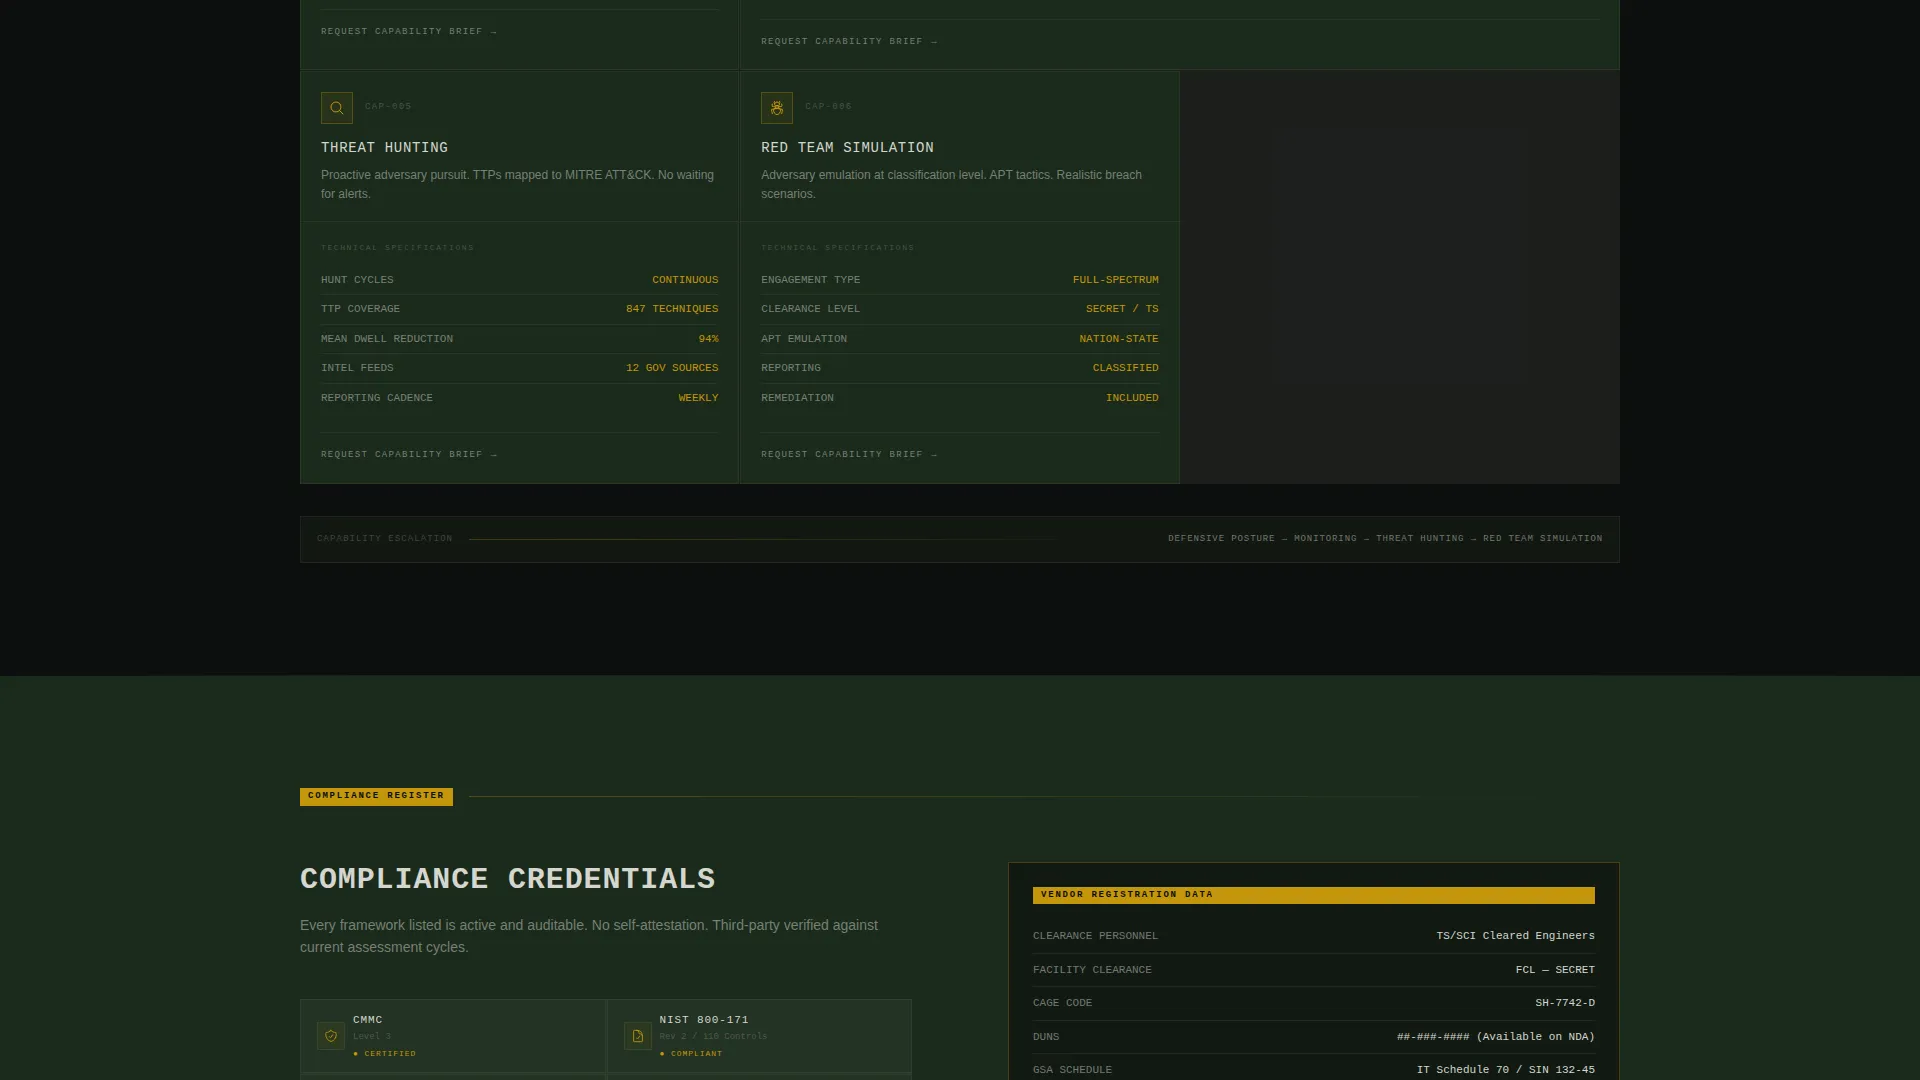1920x1080 pixels.
Task: Click the Threat Hunting magnifier icon
Action: [337, 108]
